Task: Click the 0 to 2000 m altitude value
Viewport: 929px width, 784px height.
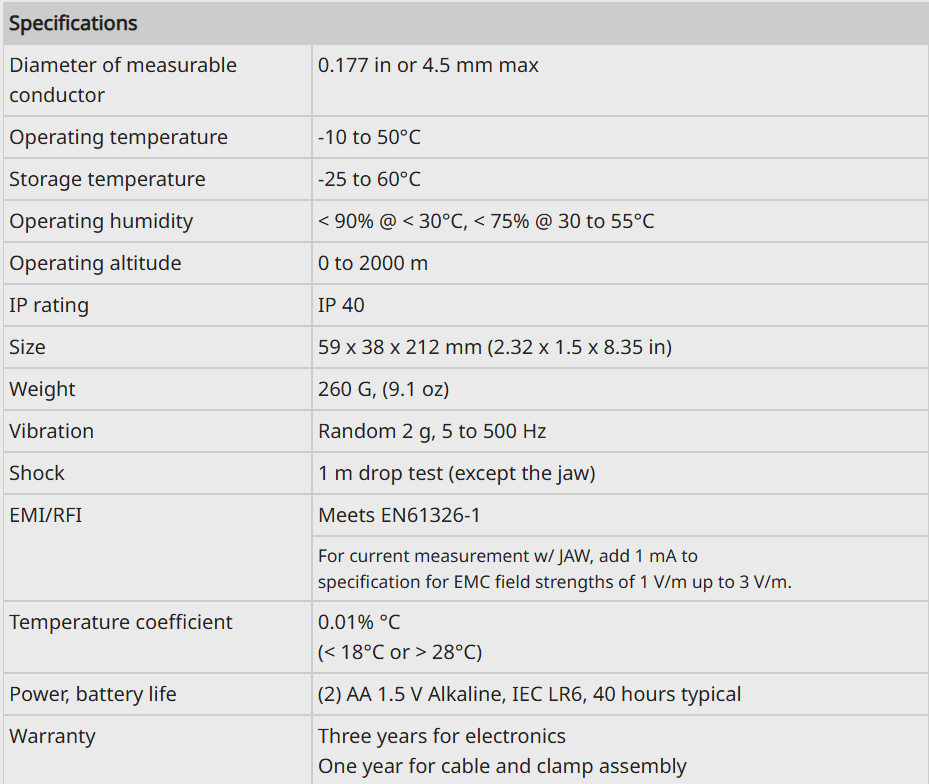Action: [x=373, y=264]
